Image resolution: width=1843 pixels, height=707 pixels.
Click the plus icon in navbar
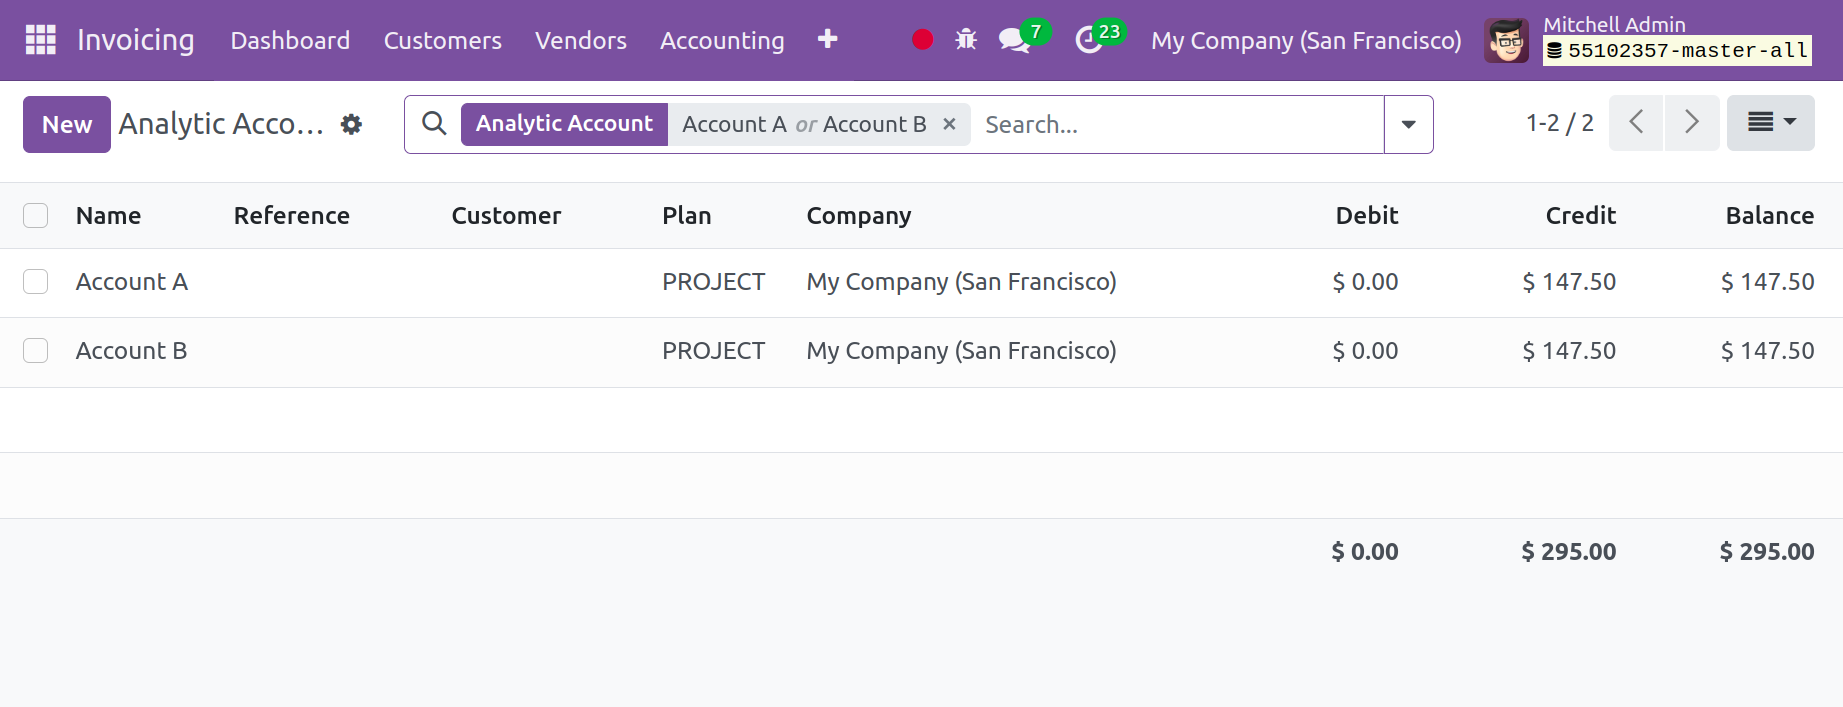(x=827, y=39)
